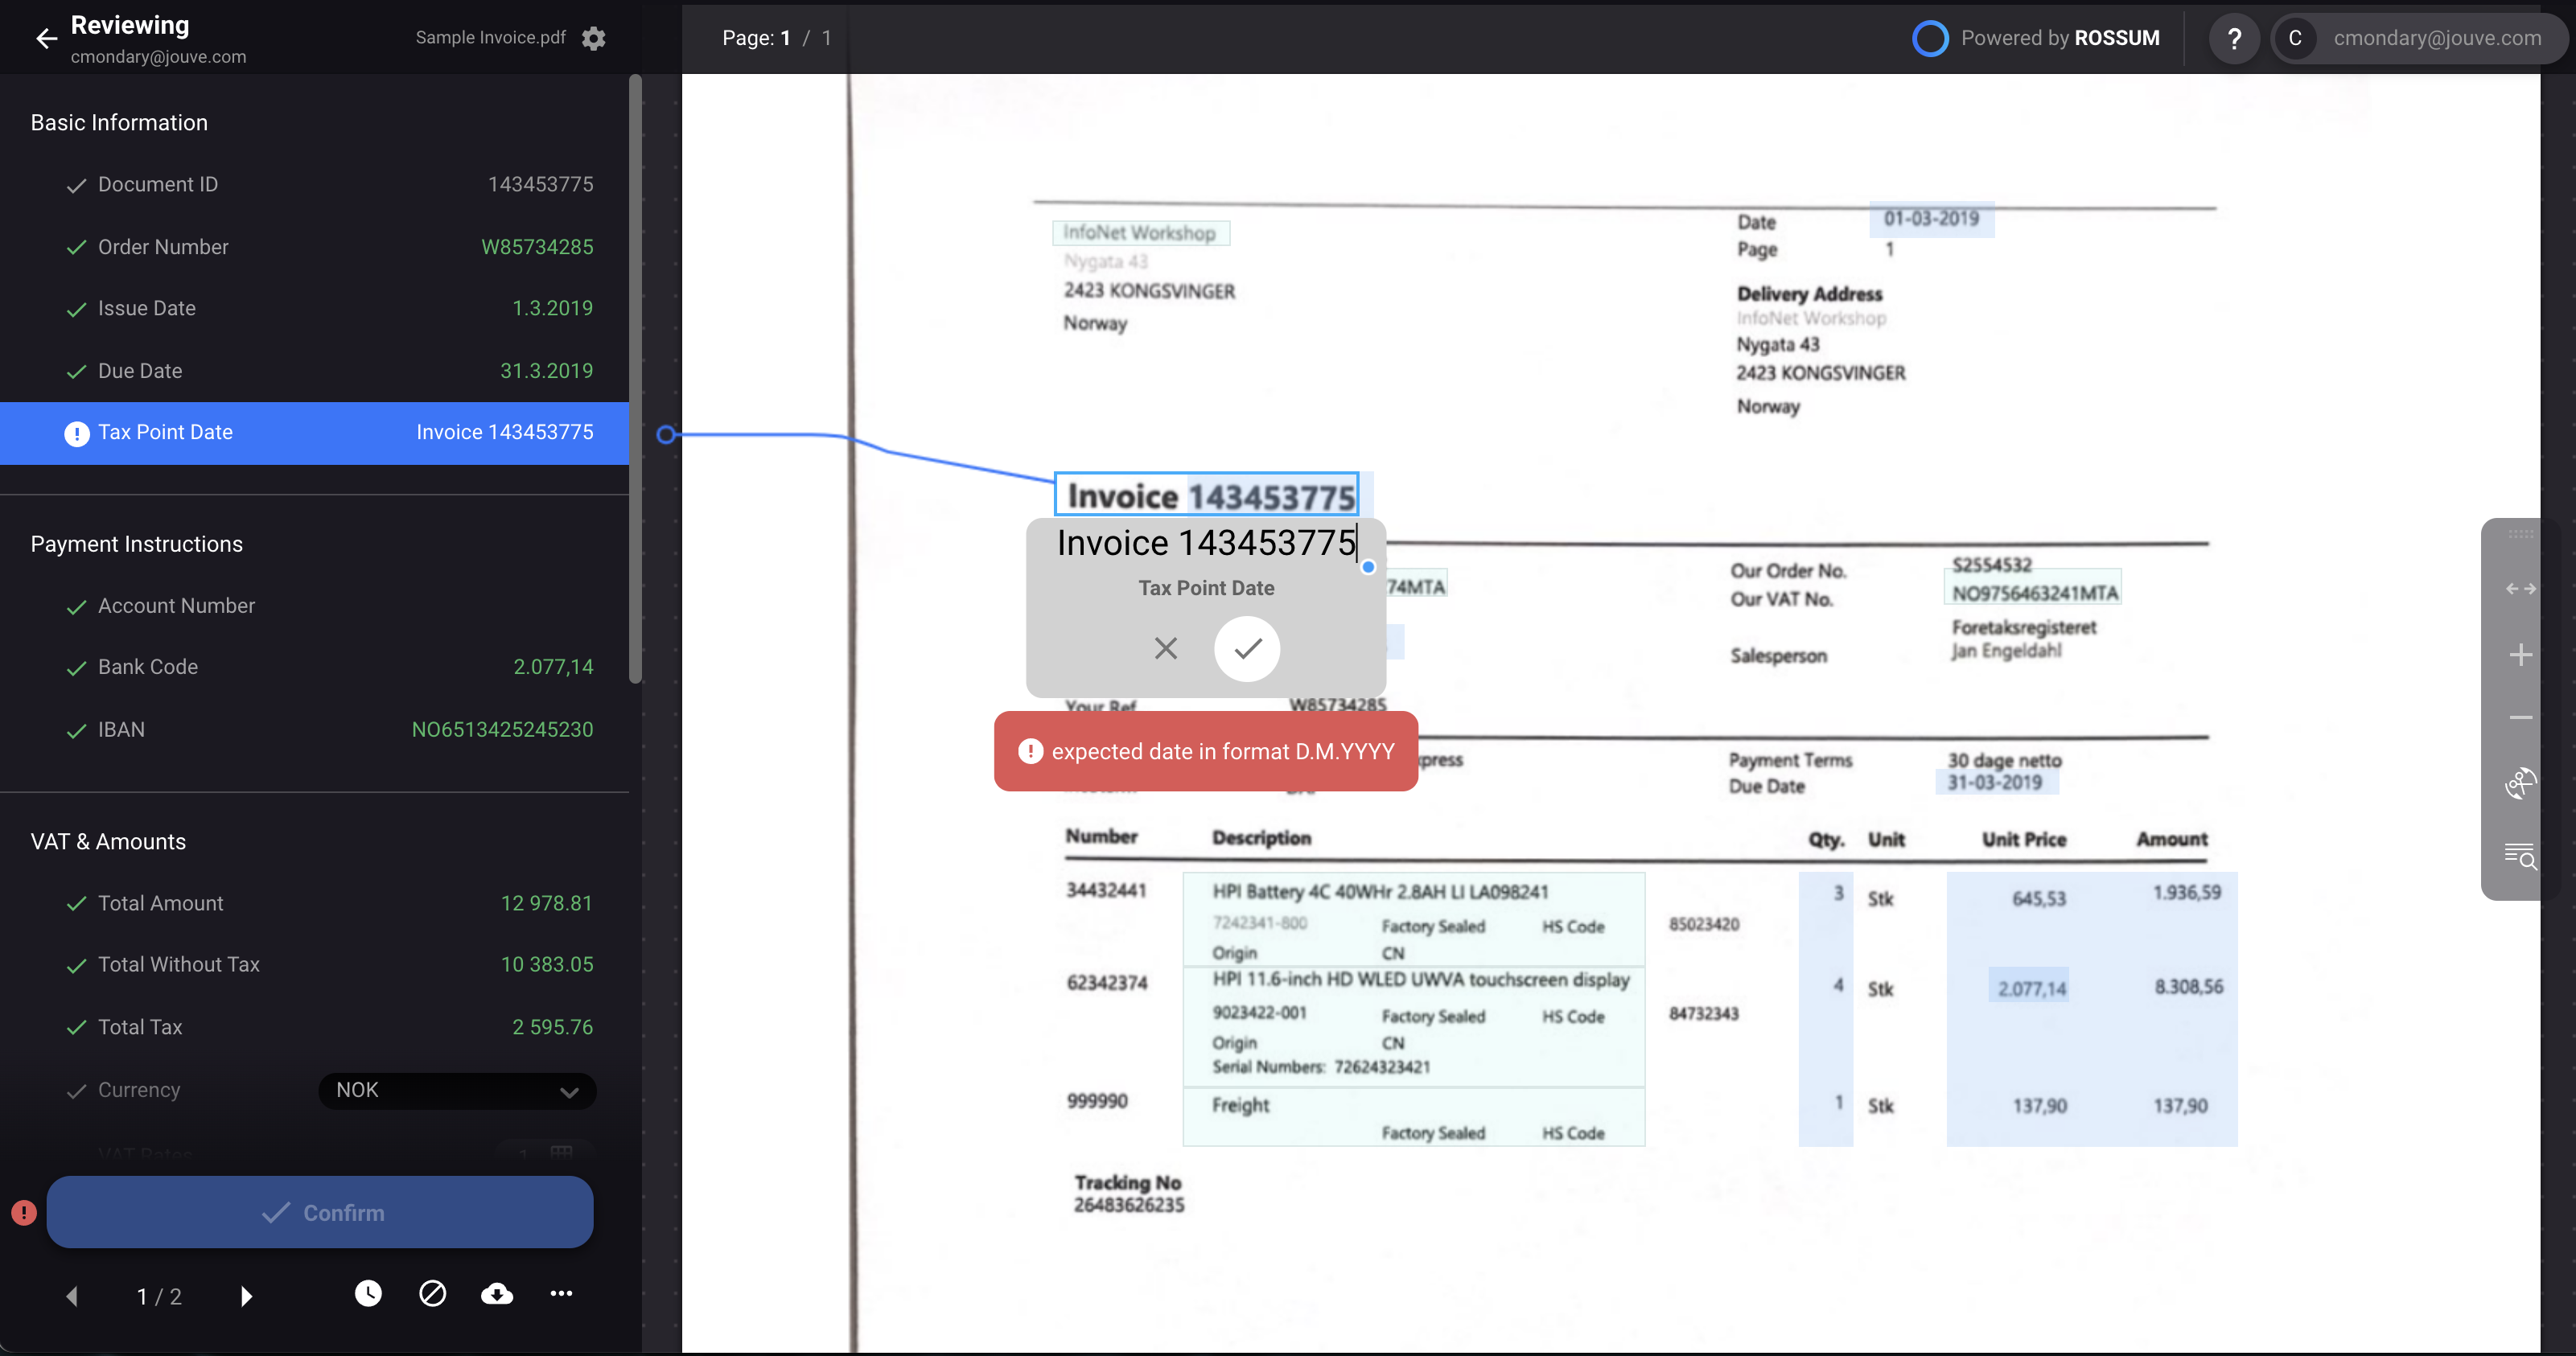Click the red error indicator beside Confirm
Viewport: 2576px width, 1356px height.
pyautogui.click(x=24, y=1212)
